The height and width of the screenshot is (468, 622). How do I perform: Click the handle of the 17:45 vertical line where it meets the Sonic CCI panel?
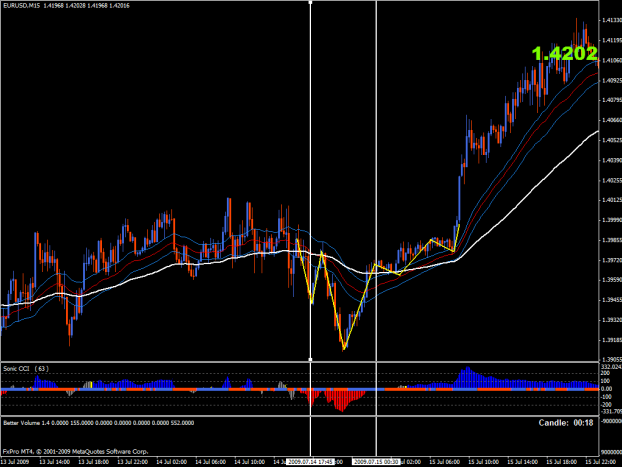310,360
